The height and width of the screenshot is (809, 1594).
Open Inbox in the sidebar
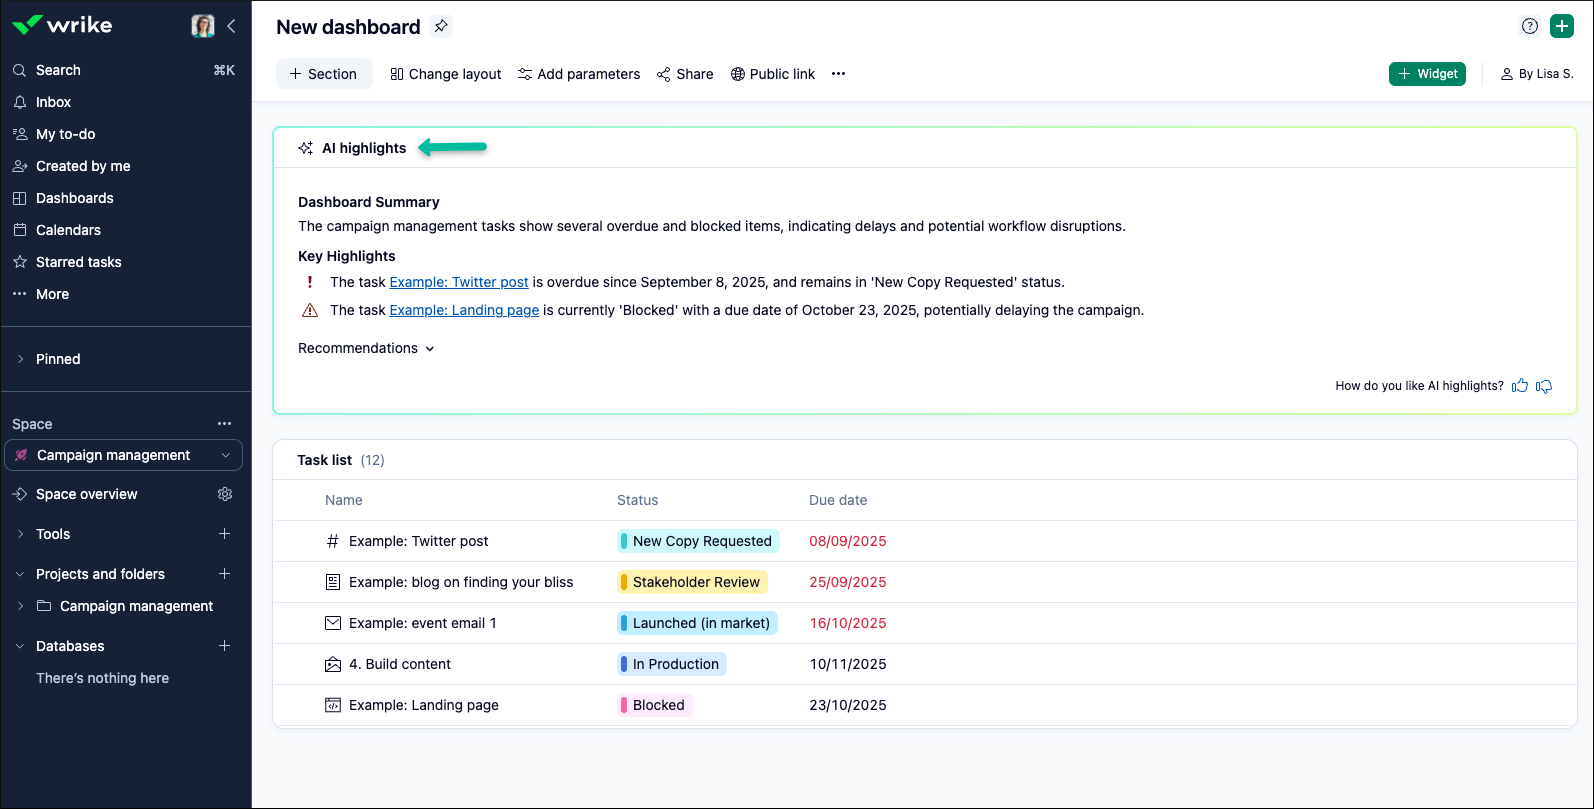(53, 102)
